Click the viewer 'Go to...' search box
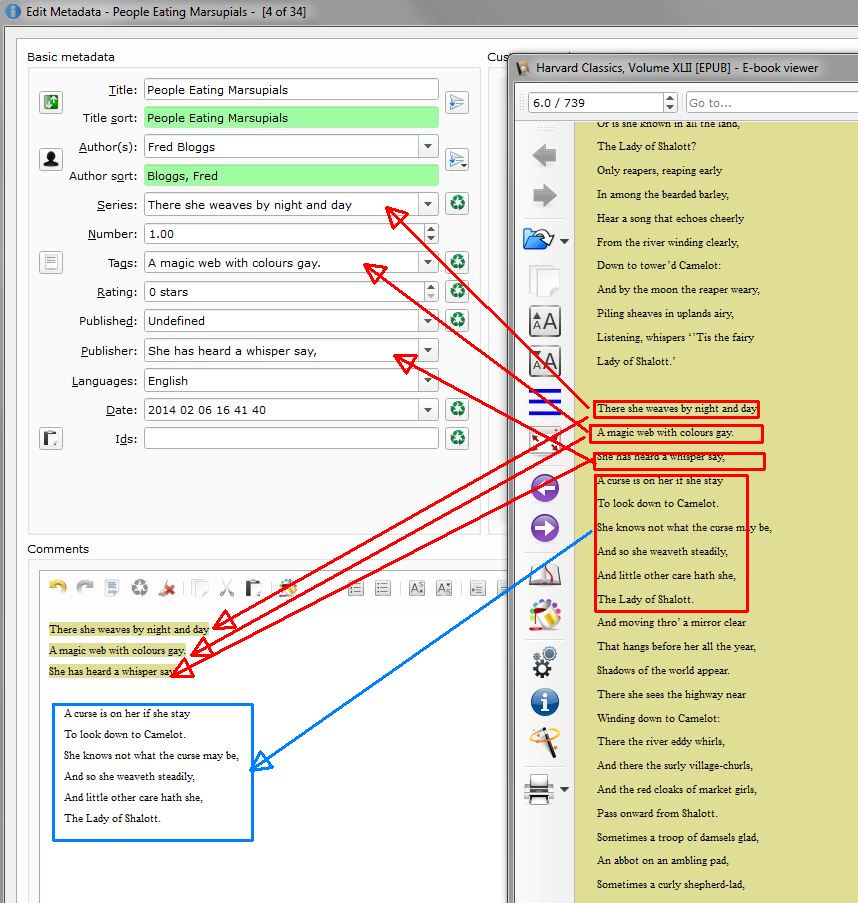 point(772,103)
